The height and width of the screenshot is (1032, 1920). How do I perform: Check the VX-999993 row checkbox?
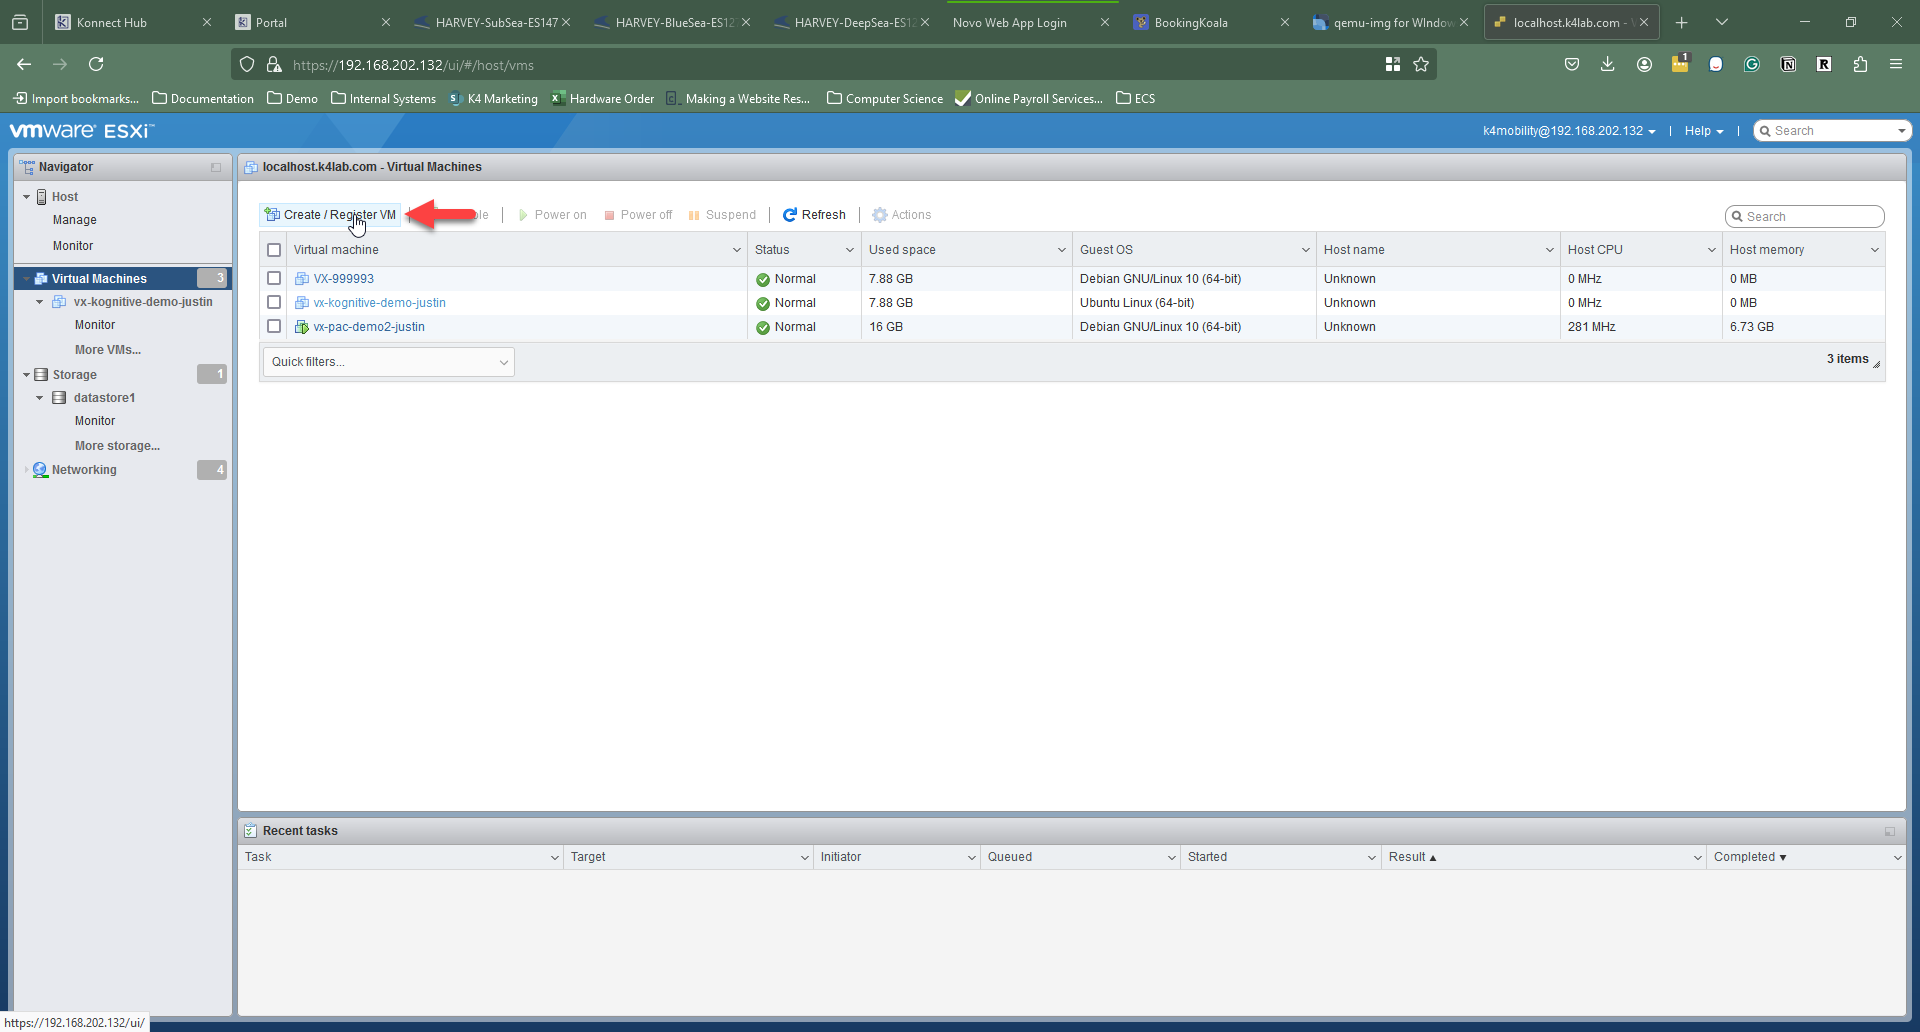(x=274, y=279)
